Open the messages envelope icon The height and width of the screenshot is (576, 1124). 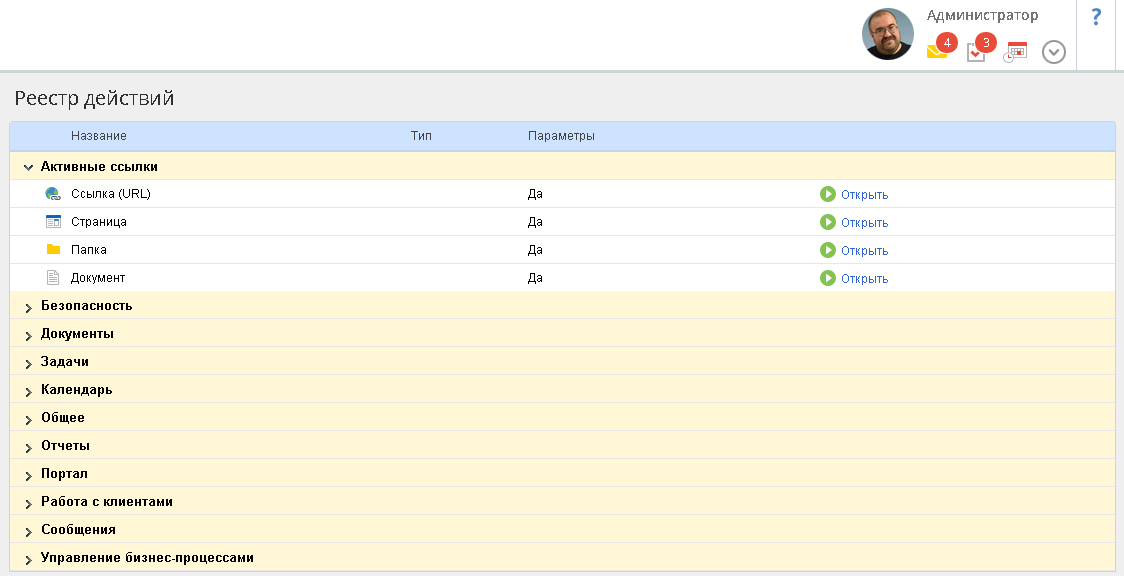click(937, 52)
